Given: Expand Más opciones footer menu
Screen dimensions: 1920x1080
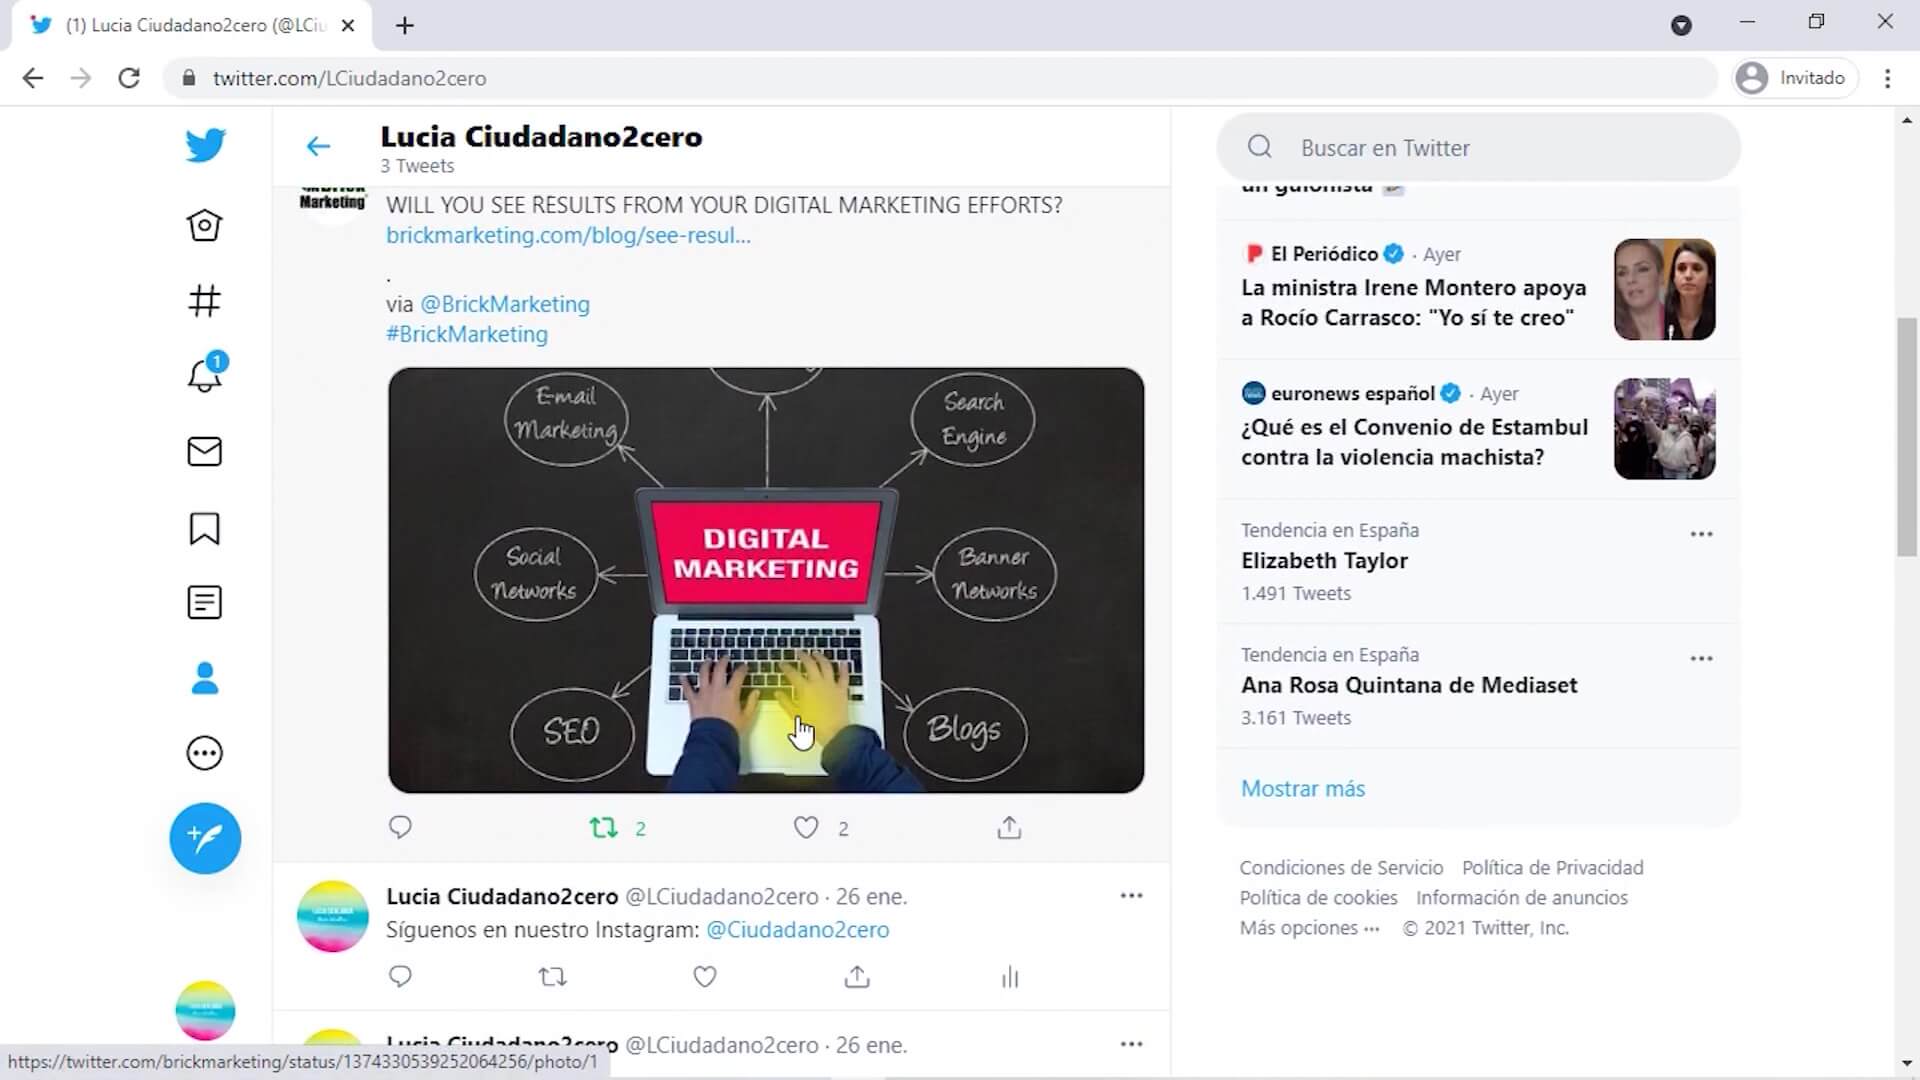Looking at the screenshot, I should tap(1309, 928).
